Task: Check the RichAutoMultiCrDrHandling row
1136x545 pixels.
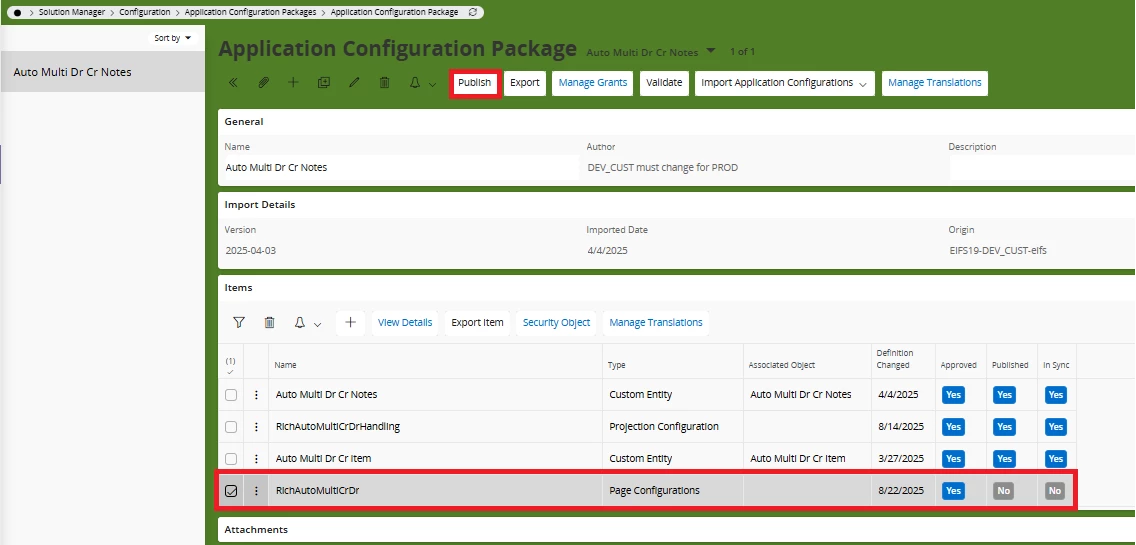Action: click(x=230, y=427)
